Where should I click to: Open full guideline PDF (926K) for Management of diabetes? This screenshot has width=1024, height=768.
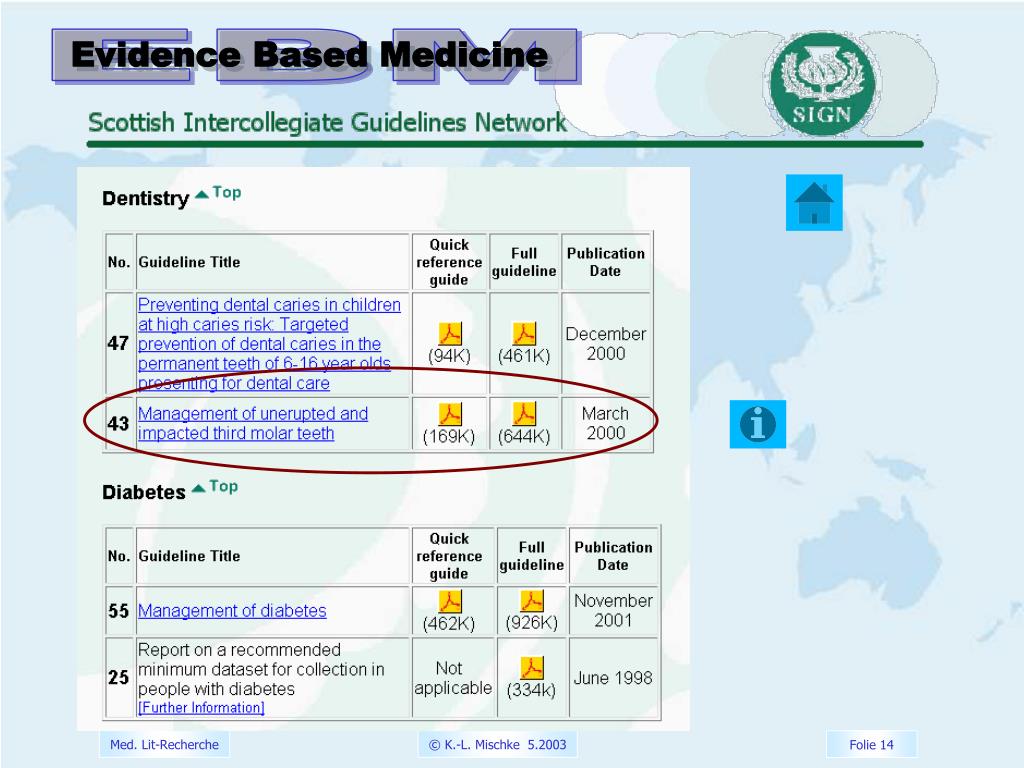coord(532,601)
